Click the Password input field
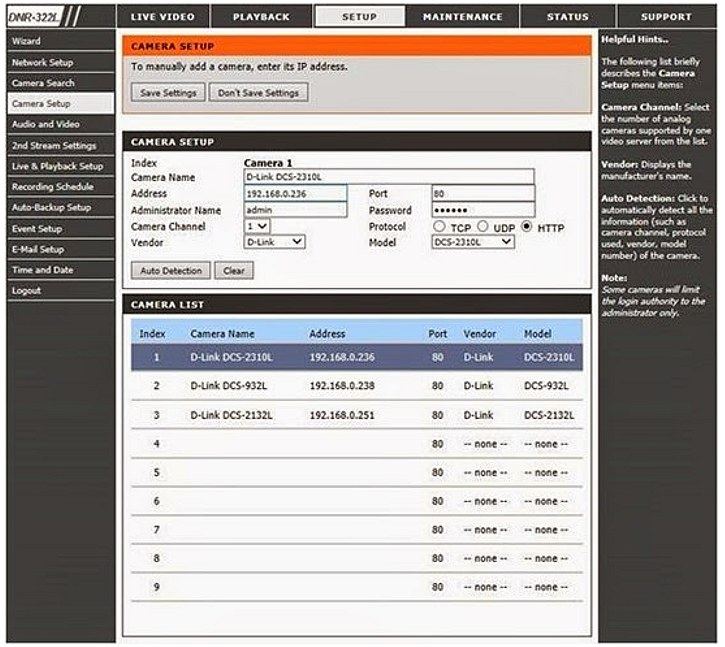The height and width of the screenshot is (647, 725). coord(482,210)
